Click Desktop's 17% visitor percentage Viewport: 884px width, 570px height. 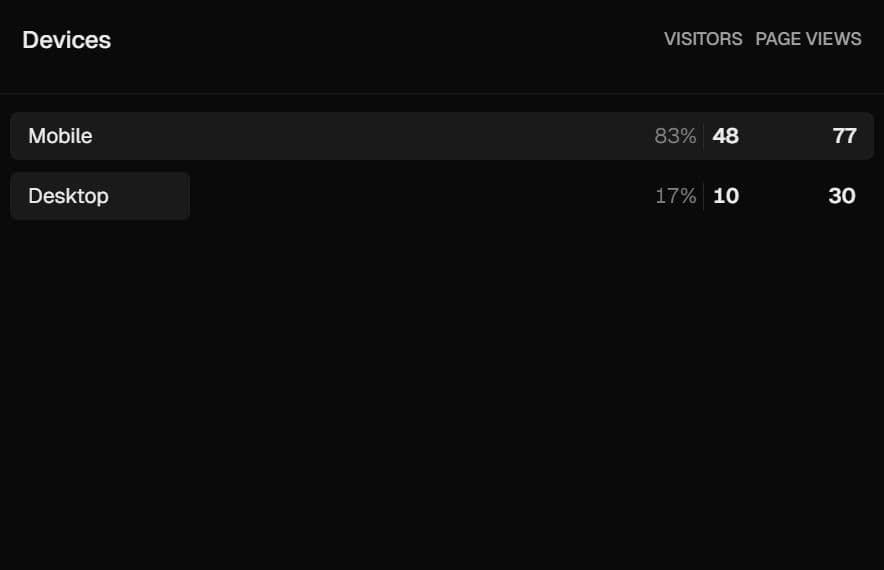[675, 196]
